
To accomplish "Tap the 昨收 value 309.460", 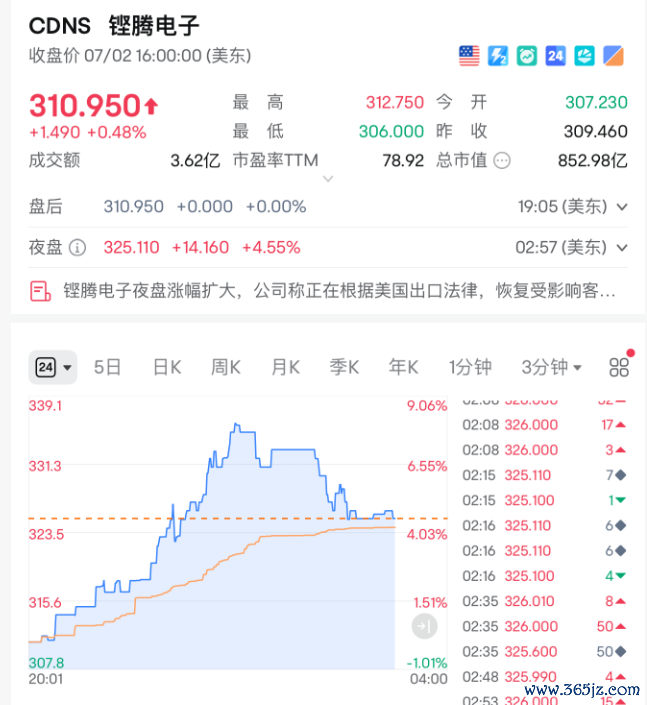I will (596, 132).
